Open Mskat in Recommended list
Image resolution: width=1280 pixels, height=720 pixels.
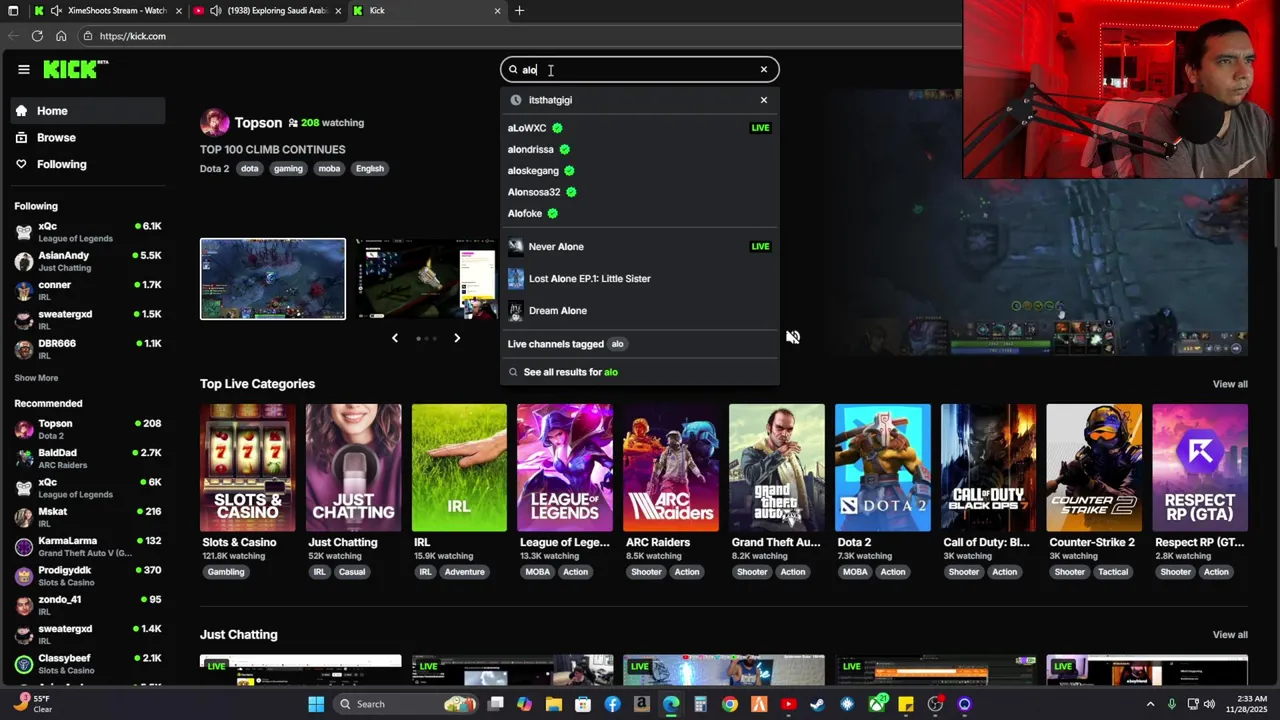click(x=87, y=517)
